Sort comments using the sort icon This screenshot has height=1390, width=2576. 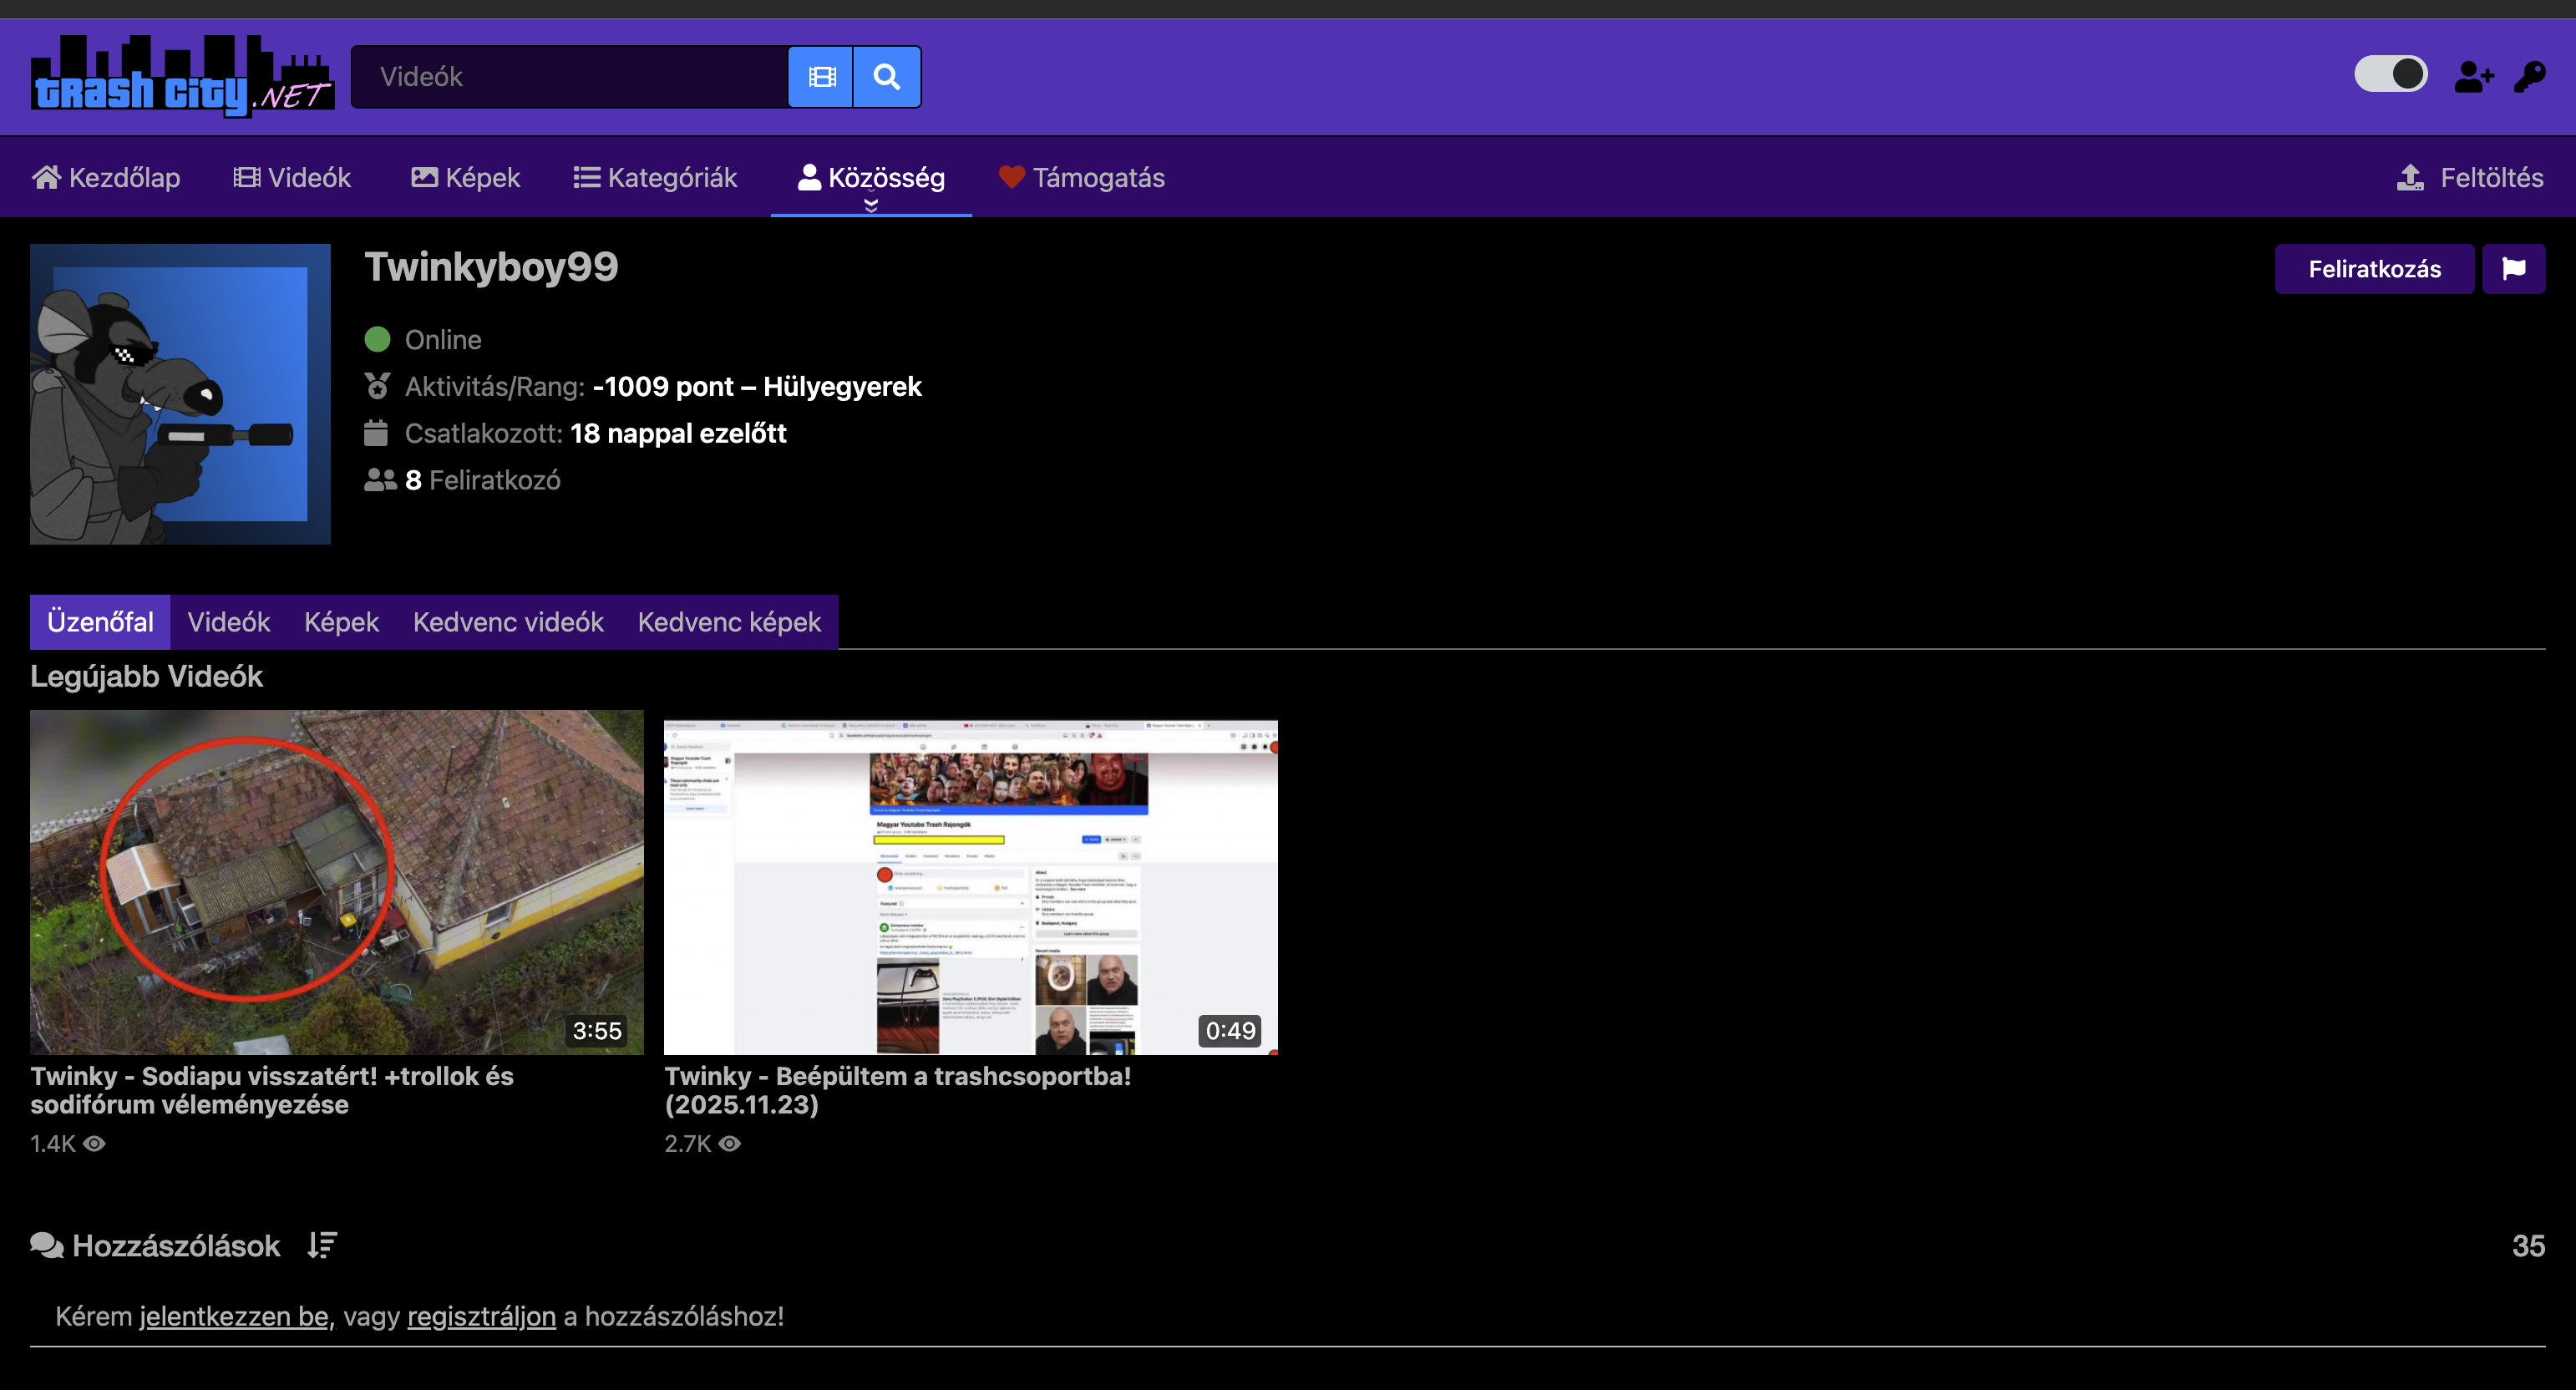tap(322, 1245)
